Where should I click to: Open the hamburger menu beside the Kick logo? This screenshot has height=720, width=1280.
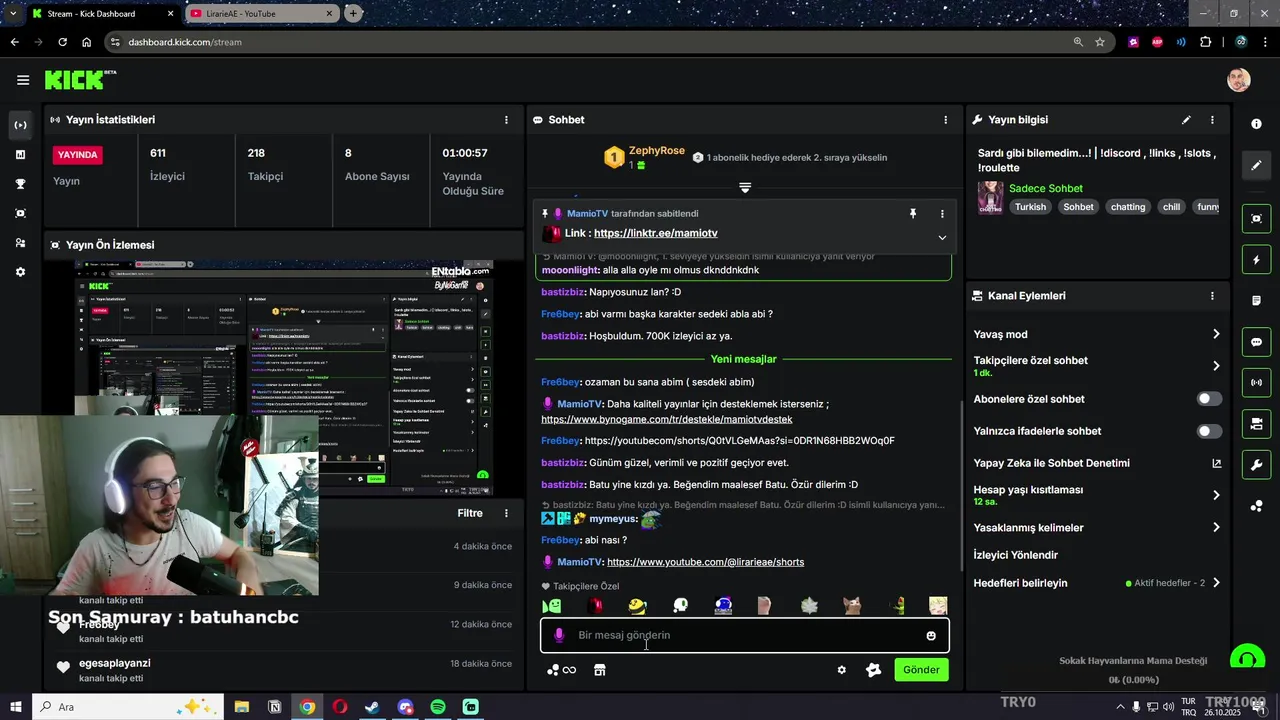(x=23, y=80)
